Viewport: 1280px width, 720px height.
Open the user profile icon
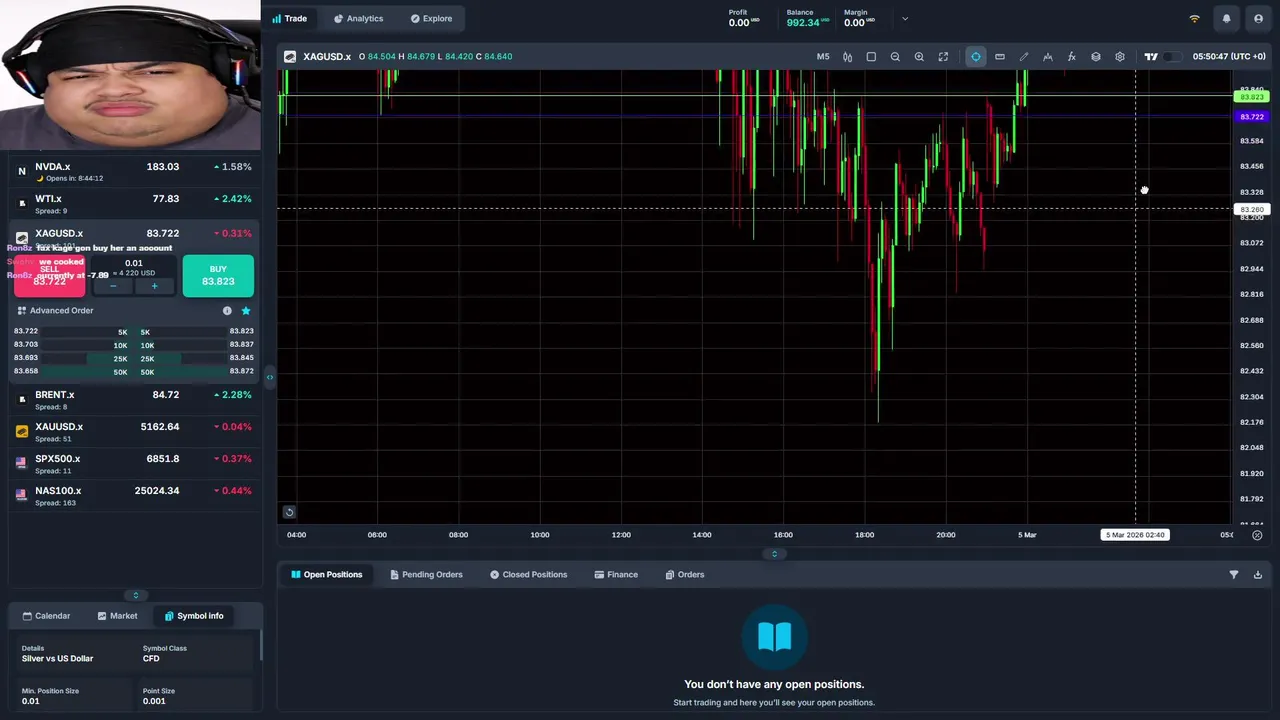(x=1258, y=18)
